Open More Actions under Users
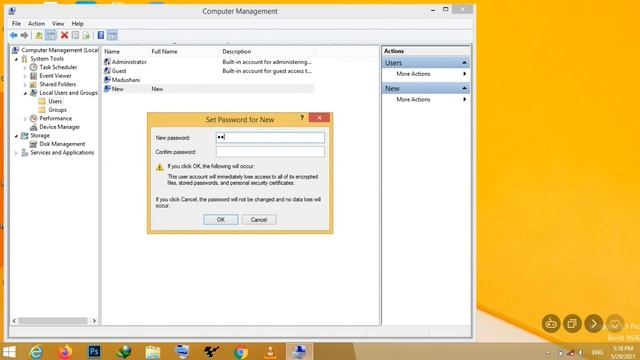This screenshot has width=640, height=360. coord(413,74)
